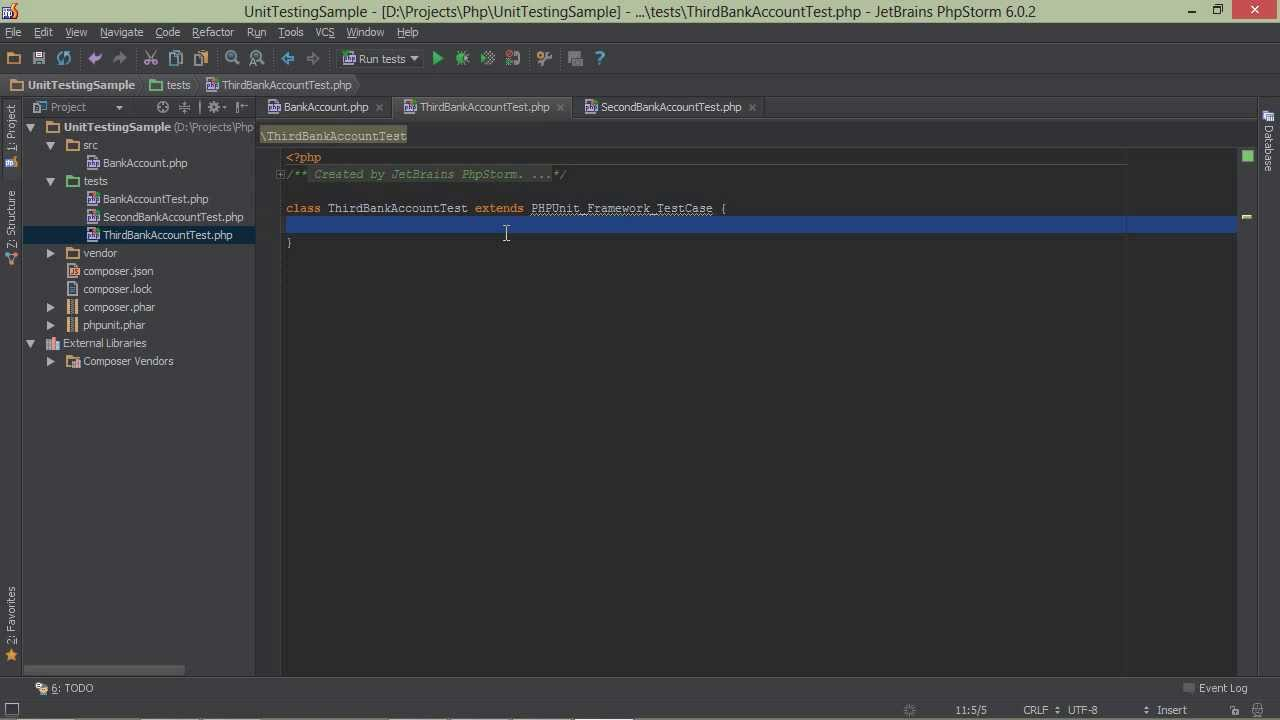The height and width of the screenshot is (720, 1280).
Task: Close the BankAccount.php tab
Action: [x=379, y=107]
